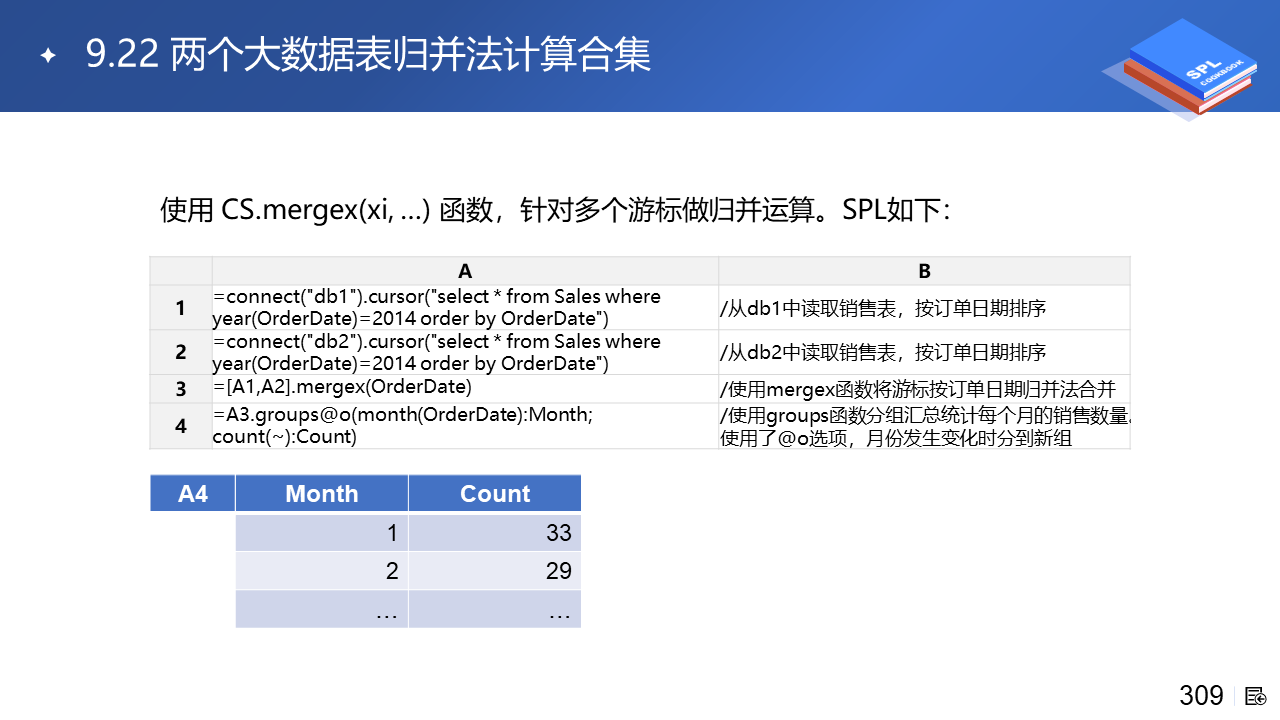Click the sentence introducing the CS.mergex(xi, …) function
This screenshot has height=720, width=1280.
[x=554, y=210]
